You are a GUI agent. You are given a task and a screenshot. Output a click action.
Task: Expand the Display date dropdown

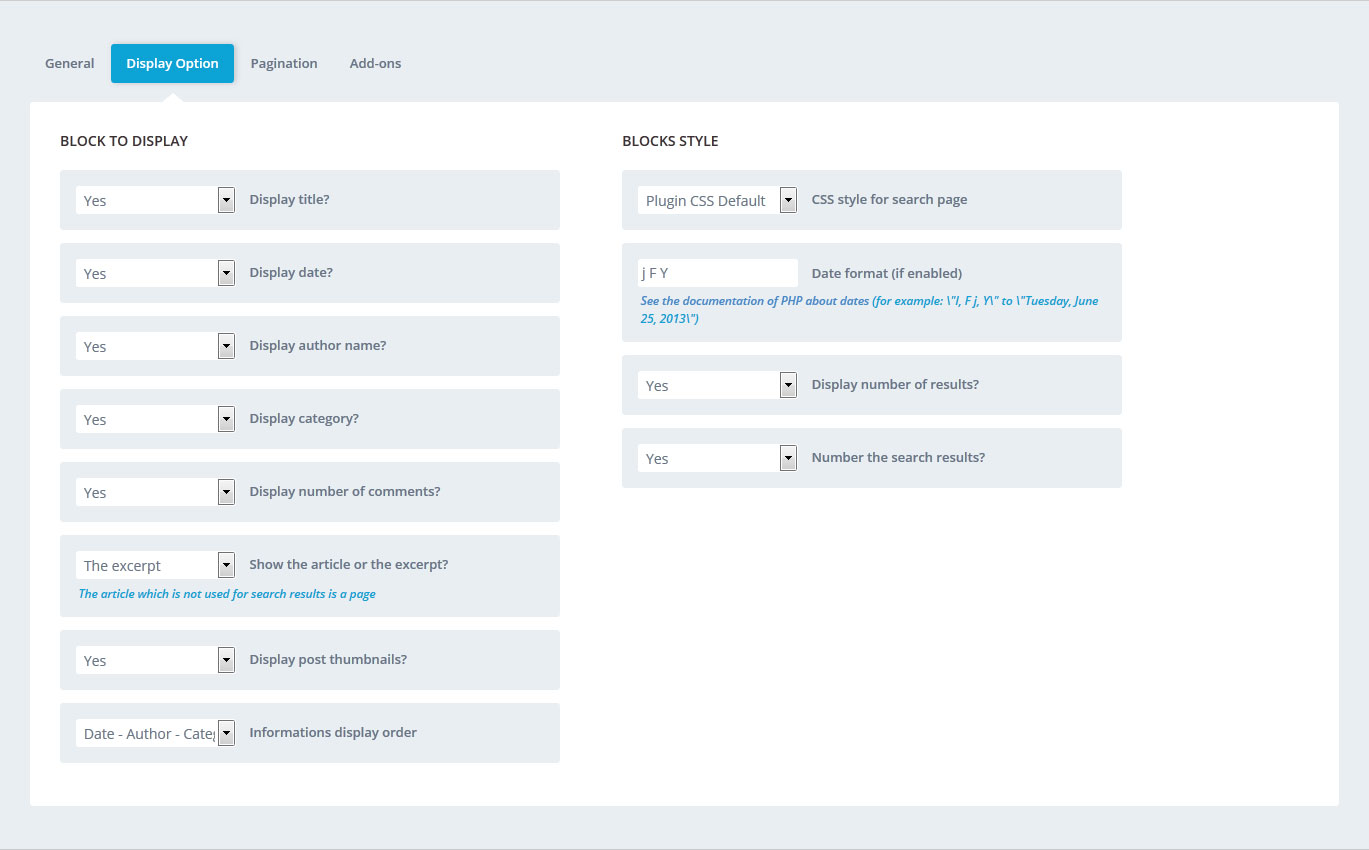(x=155, y=273)
